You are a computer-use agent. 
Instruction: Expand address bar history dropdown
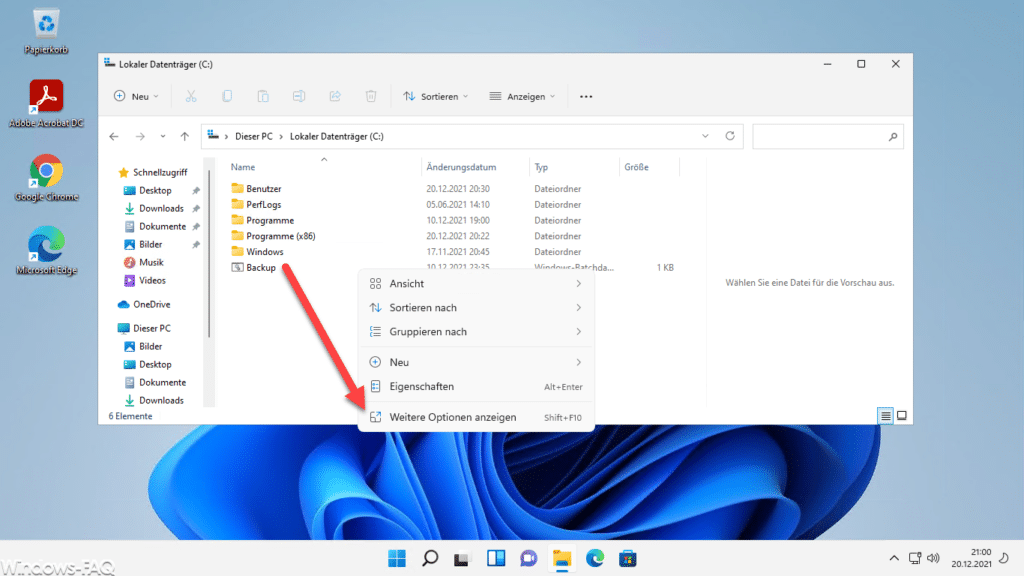point(705,136)
